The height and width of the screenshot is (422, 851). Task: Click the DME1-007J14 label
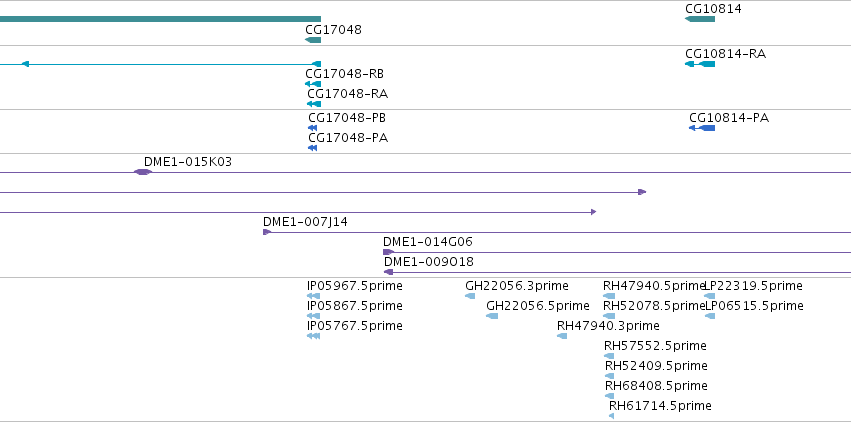(306, 222)
